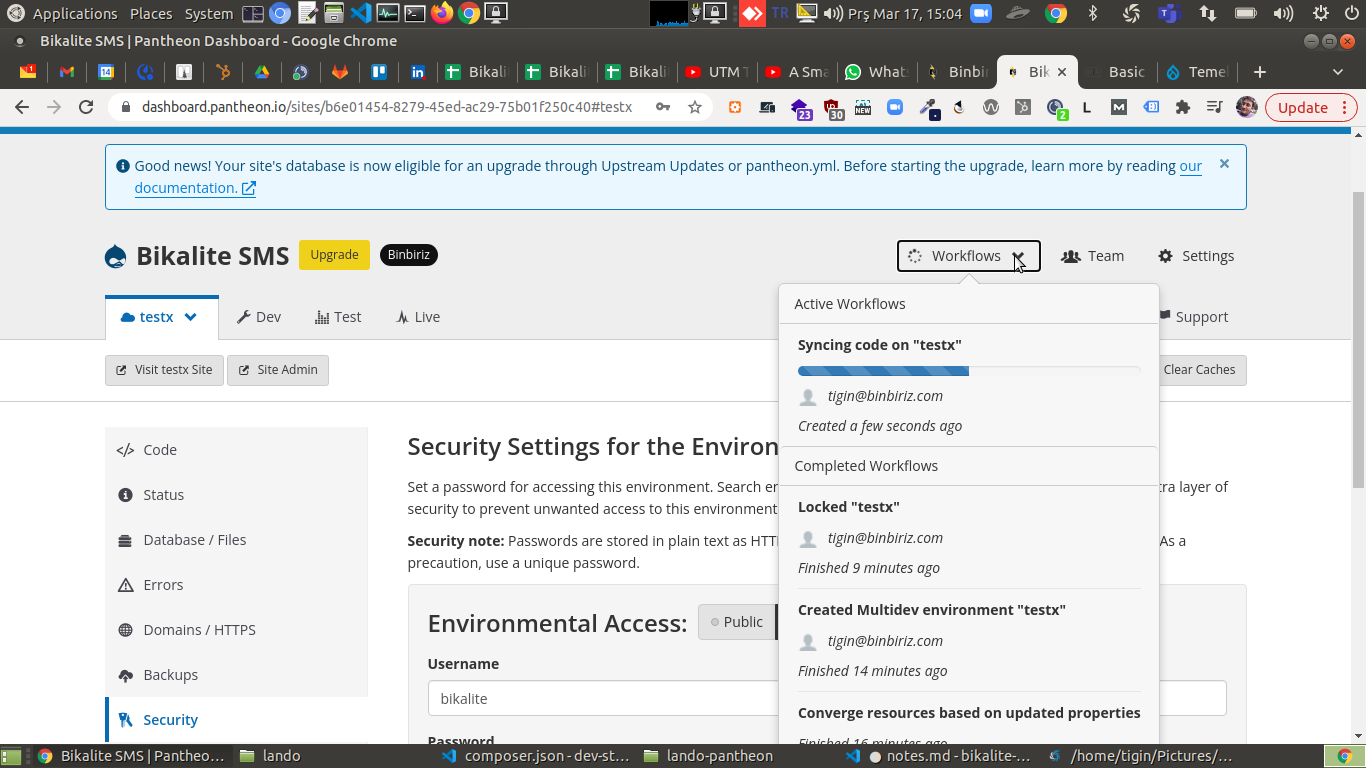Open the media control playlist icon
This screenshot has width=1366, height=768.
click(x=1214, y=107)
